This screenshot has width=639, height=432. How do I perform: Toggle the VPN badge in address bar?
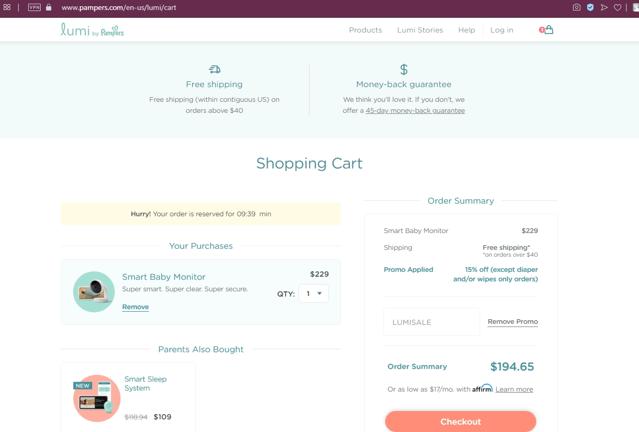(34, 7)
